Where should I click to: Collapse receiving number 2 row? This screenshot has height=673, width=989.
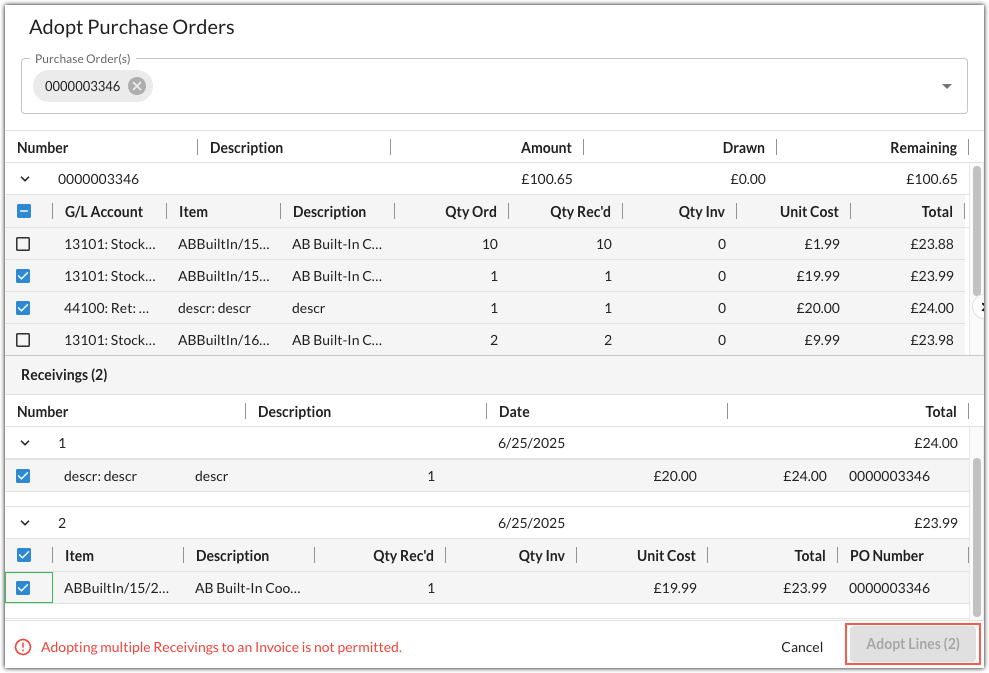tap(26, 522)
